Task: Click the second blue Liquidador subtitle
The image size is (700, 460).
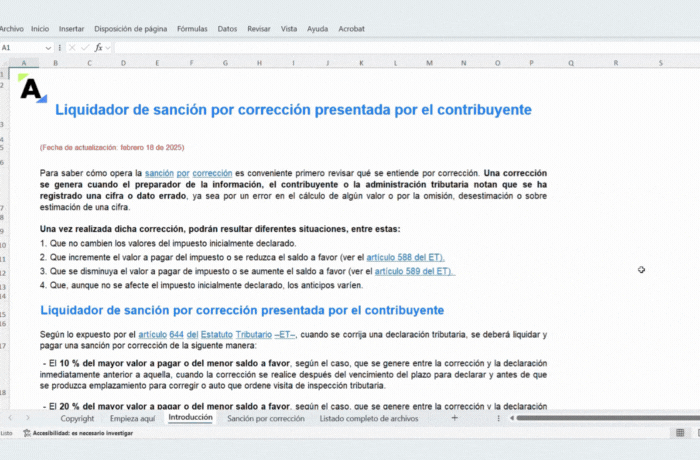Action: pyautogui.click(x=242, y=310)
